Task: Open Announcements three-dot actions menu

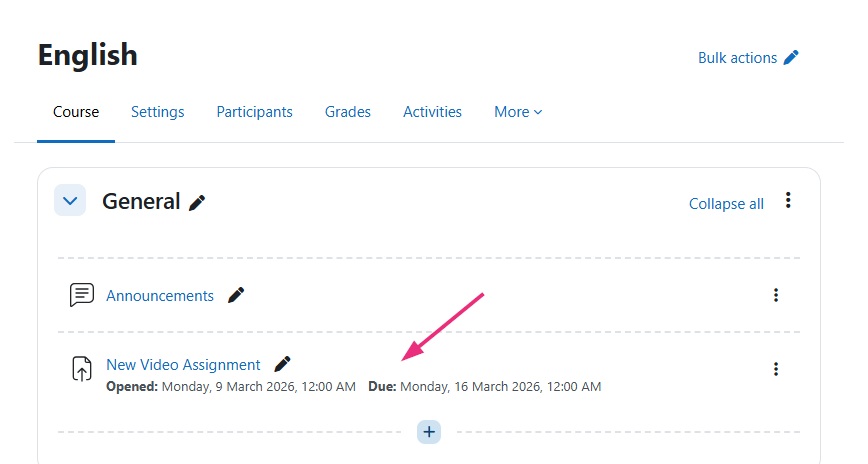Action: tap(776, 295)
